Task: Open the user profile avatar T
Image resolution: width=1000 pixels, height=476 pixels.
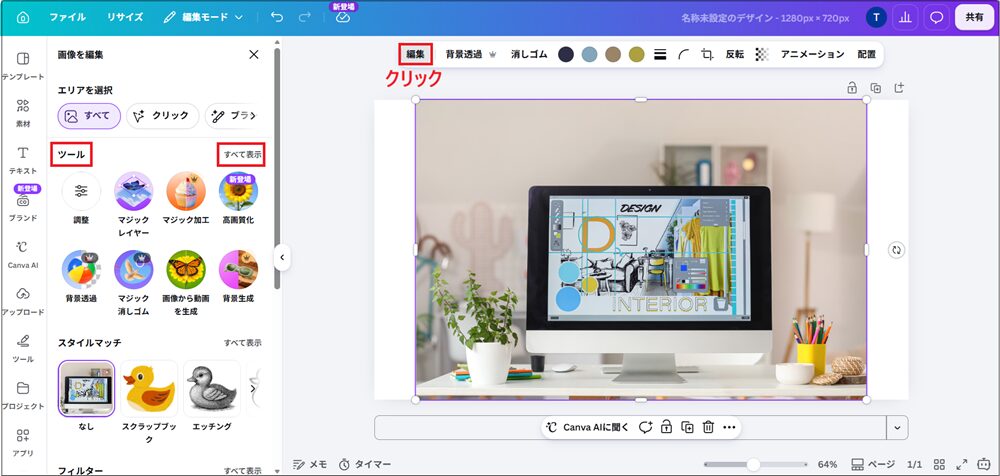Action: click(876, 18)
